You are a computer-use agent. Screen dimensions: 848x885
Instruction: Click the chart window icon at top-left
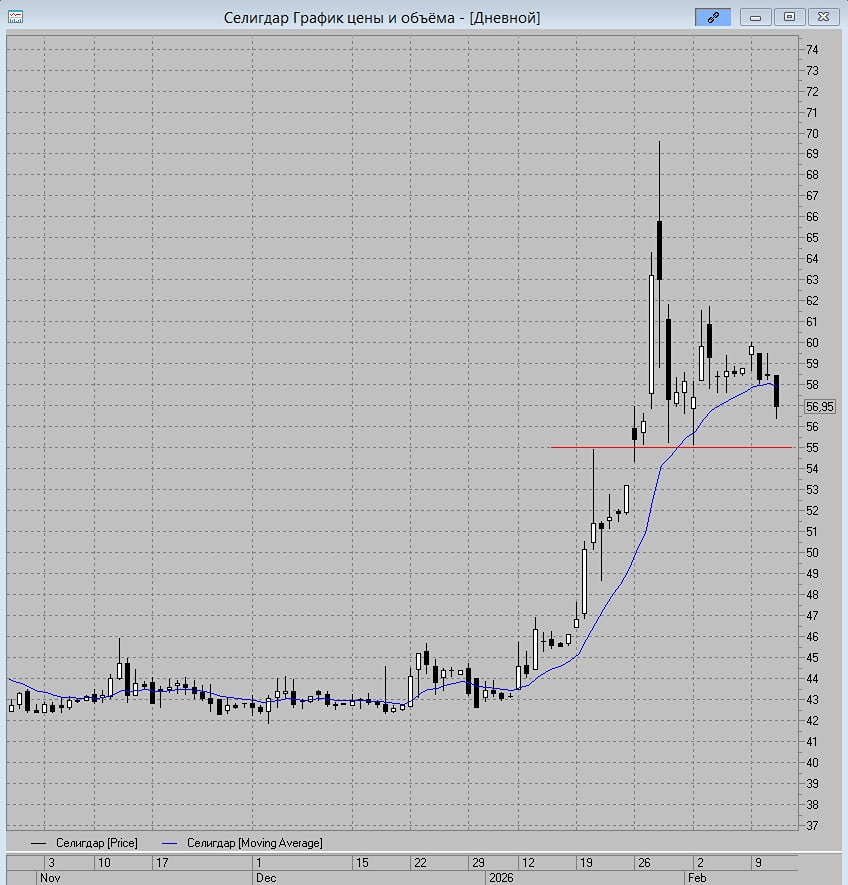tap(15, 17)
